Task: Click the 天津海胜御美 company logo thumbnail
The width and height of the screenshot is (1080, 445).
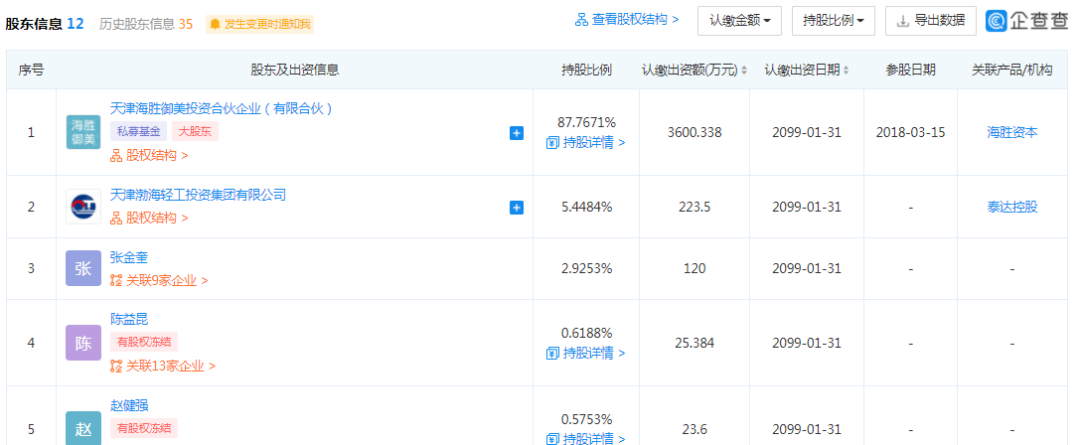Action: [84, 132]
